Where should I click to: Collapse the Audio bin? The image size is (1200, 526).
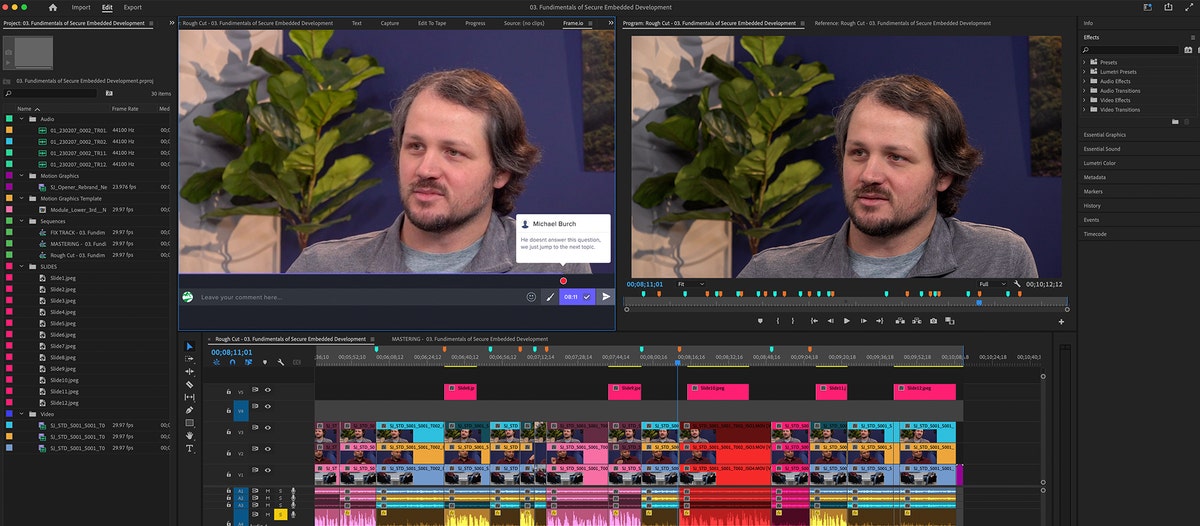22,119
